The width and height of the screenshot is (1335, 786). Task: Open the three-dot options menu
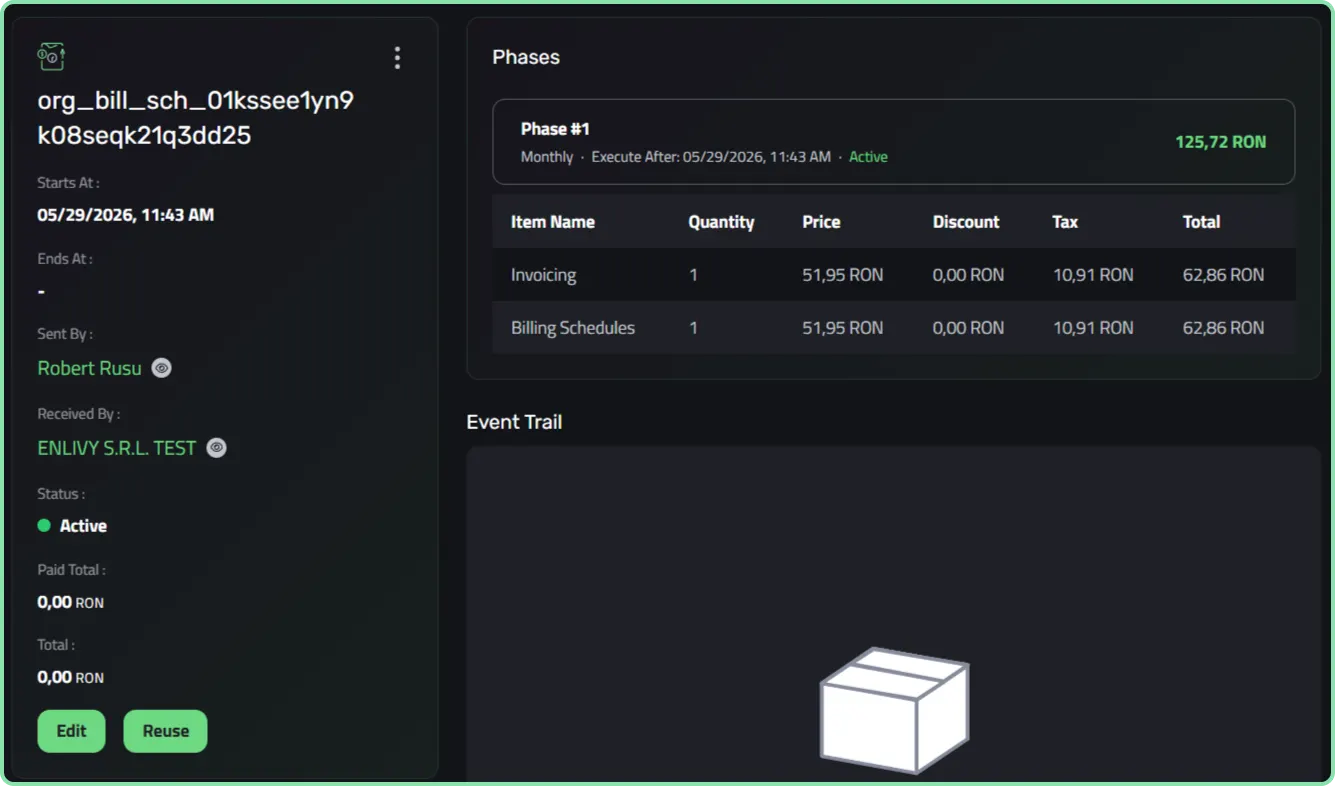[x=397, y=58]
